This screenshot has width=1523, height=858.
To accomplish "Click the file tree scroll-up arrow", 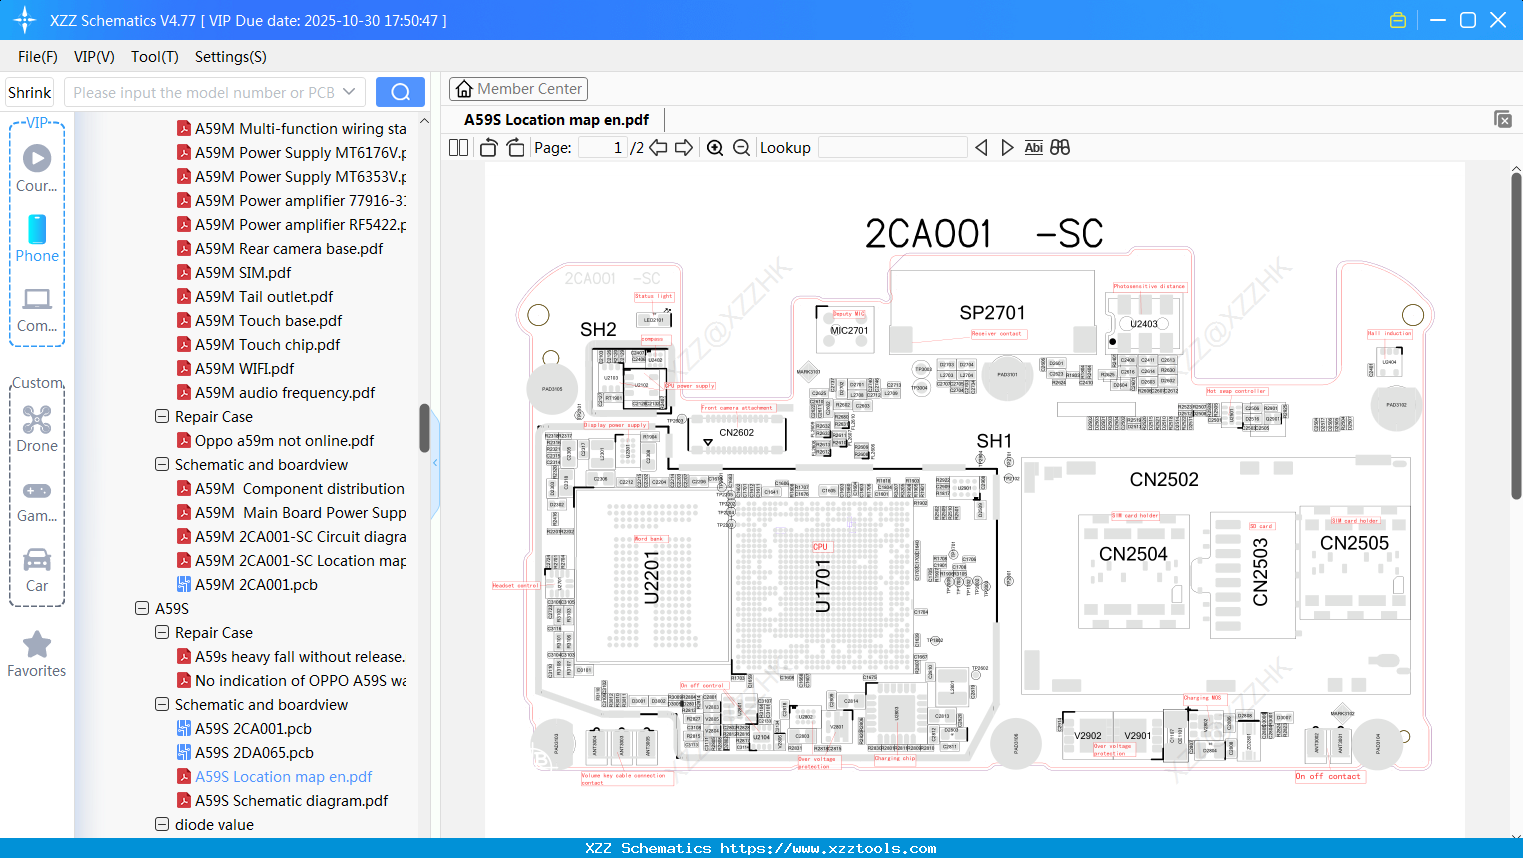I will pos(424,121).
